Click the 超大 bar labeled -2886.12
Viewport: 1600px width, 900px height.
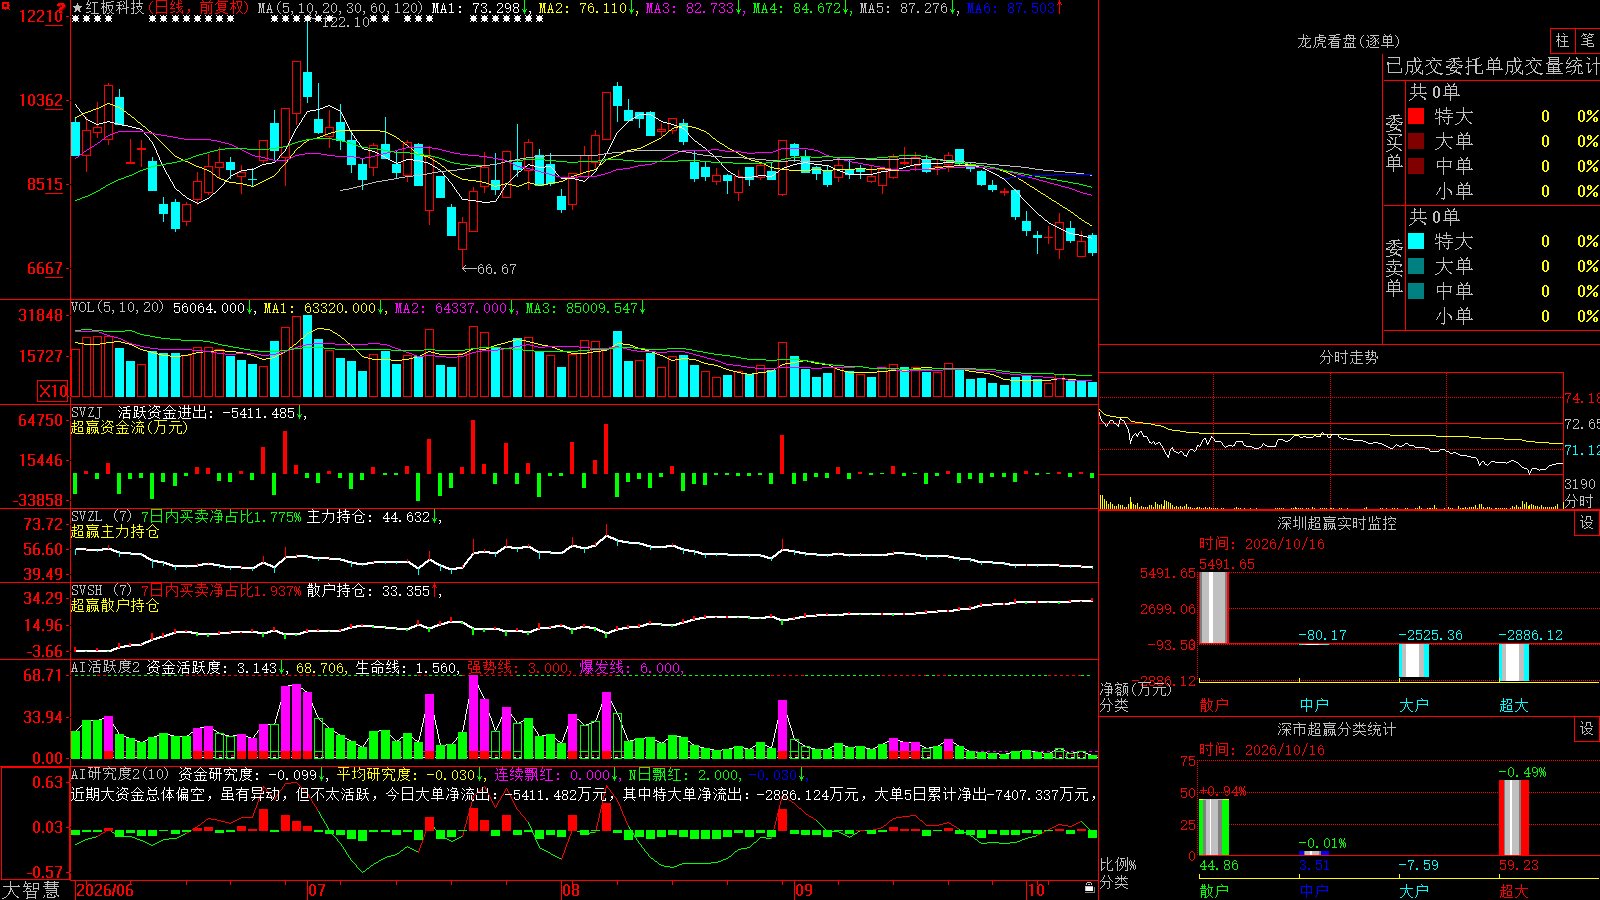pos(1514,662)
